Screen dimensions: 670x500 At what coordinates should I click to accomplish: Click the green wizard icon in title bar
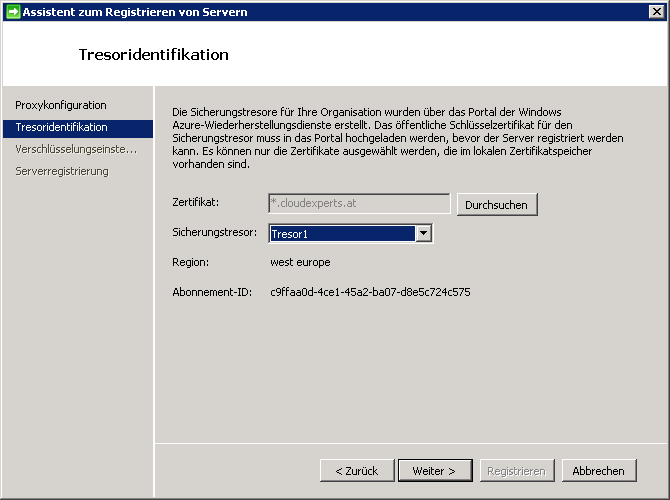12,12
